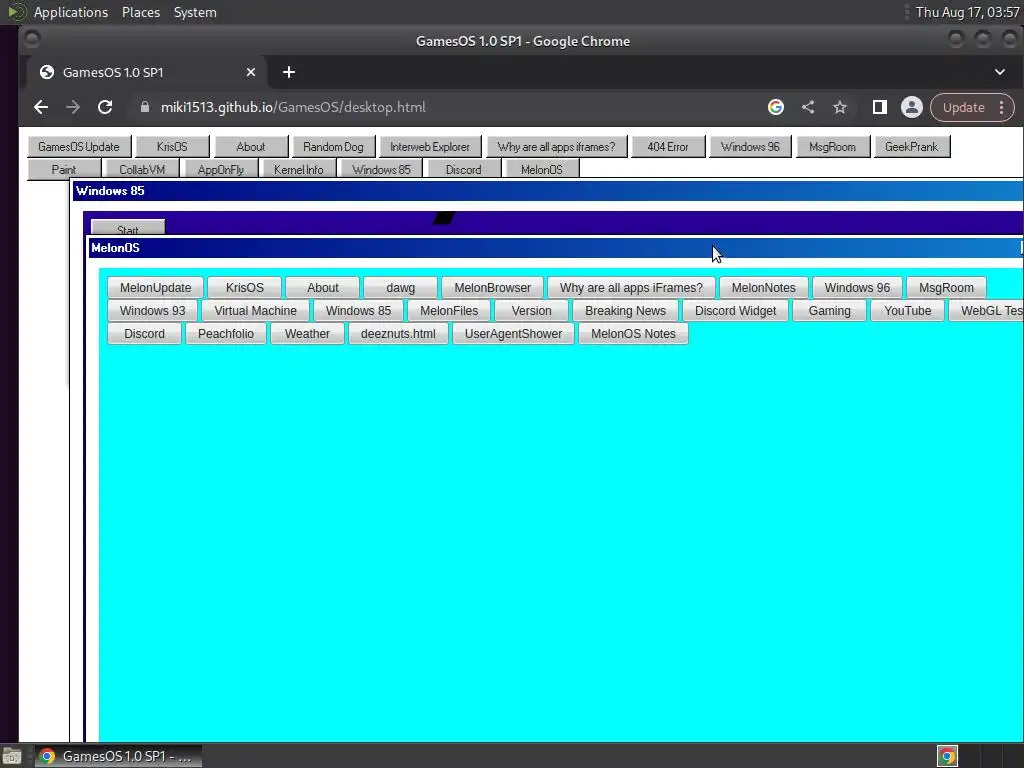Launch UserAgentShower
The width and height of the screenshot is (1024, 768).
click(513, 333)
